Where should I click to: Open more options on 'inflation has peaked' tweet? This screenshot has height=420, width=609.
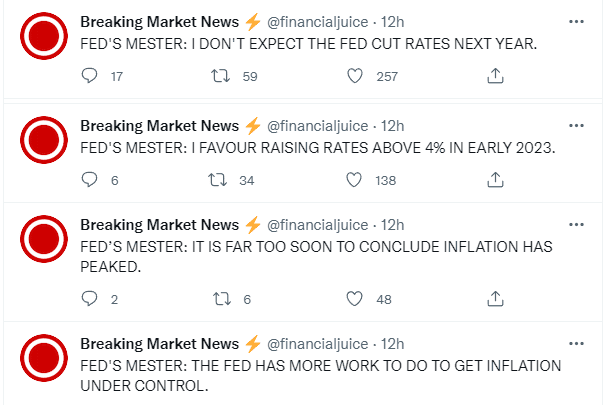point(576,224)
